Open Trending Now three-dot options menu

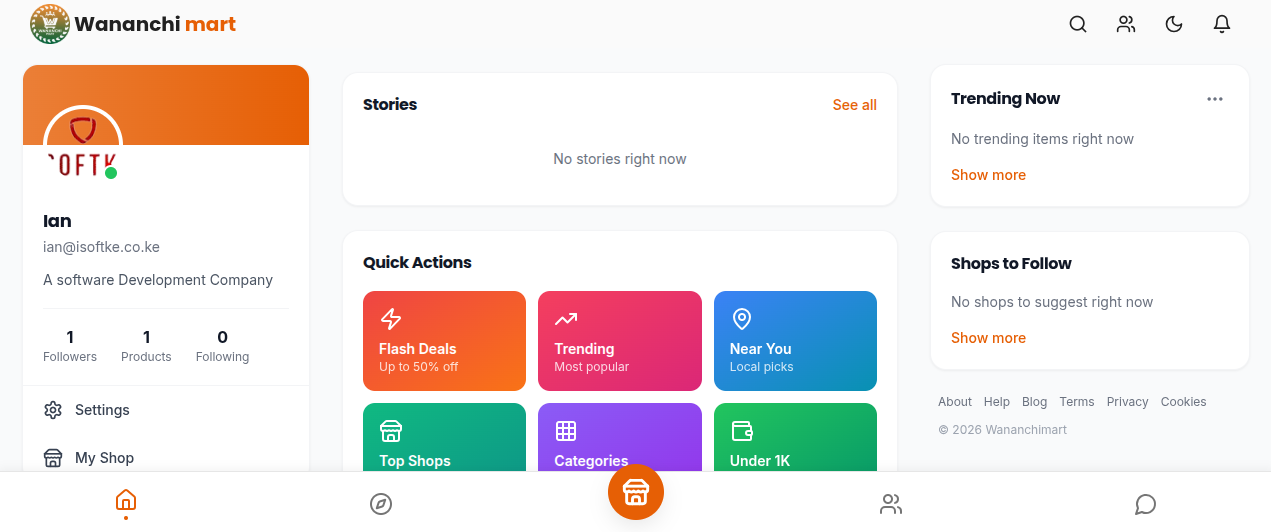1215,99
